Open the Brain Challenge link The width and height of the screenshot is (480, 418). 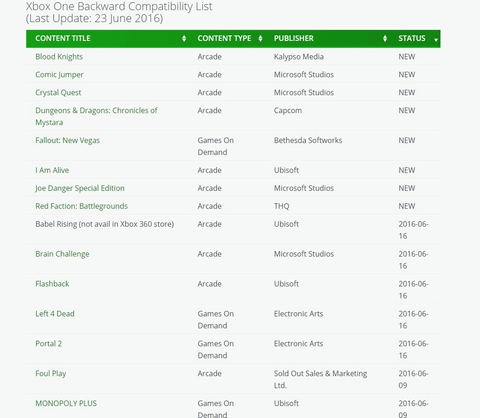pyautogui.click(x=62, y=254)
